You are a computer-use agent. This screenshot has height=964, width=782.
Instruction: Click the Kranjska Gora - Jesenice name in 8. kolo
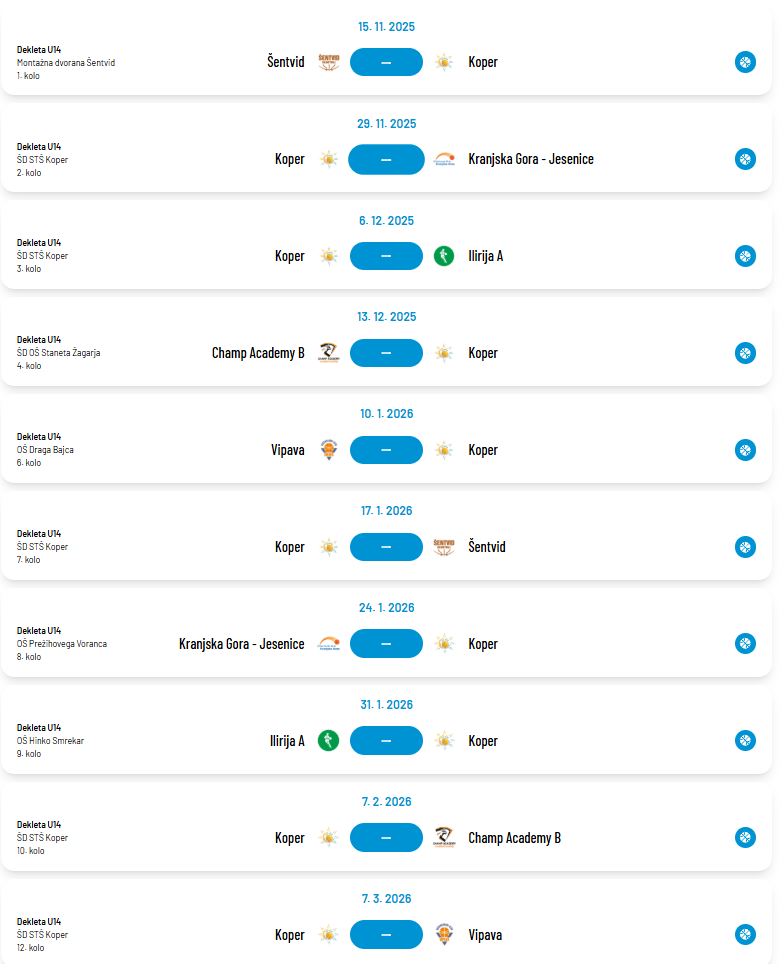coord(241,644)
